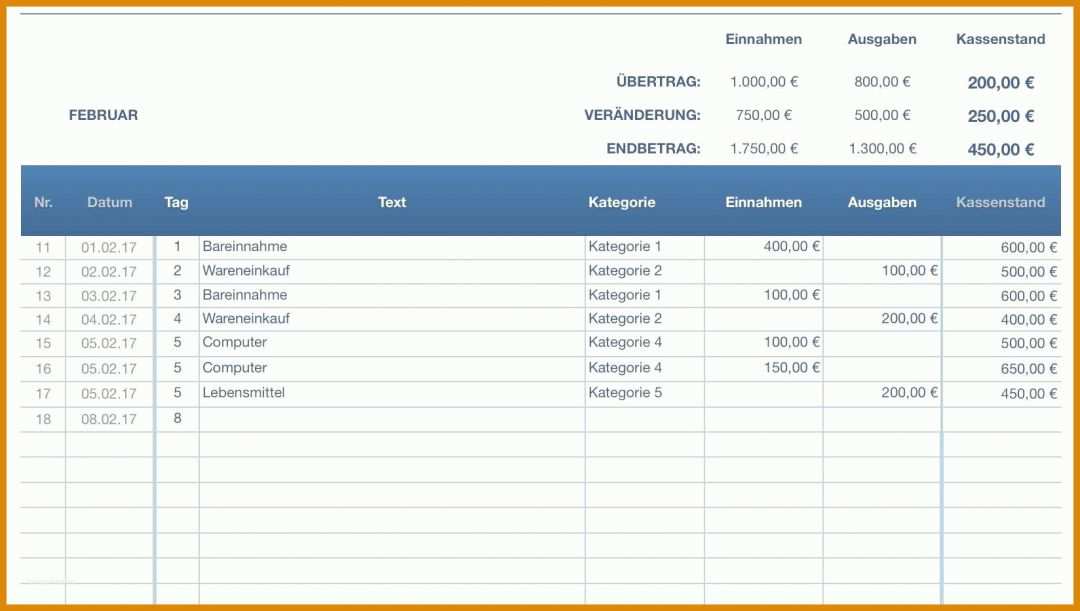Click the row number 11 cell
The image size is (1080, 611).
[43, 247]
